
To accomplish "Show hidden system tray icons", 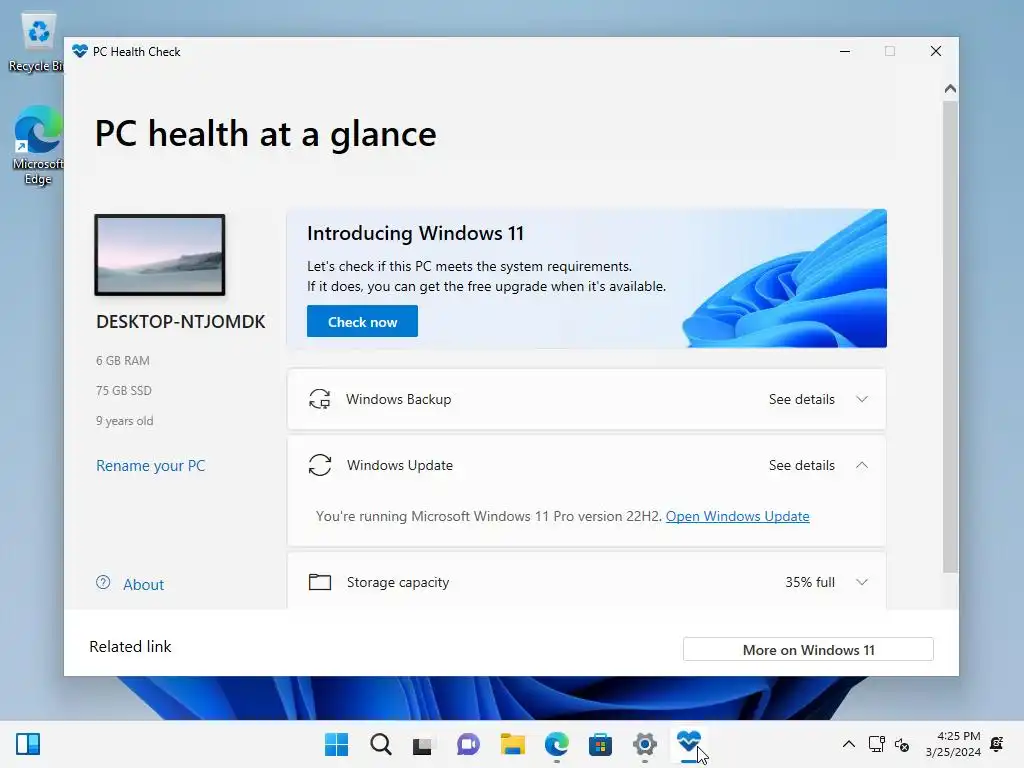I will (848, 744).
